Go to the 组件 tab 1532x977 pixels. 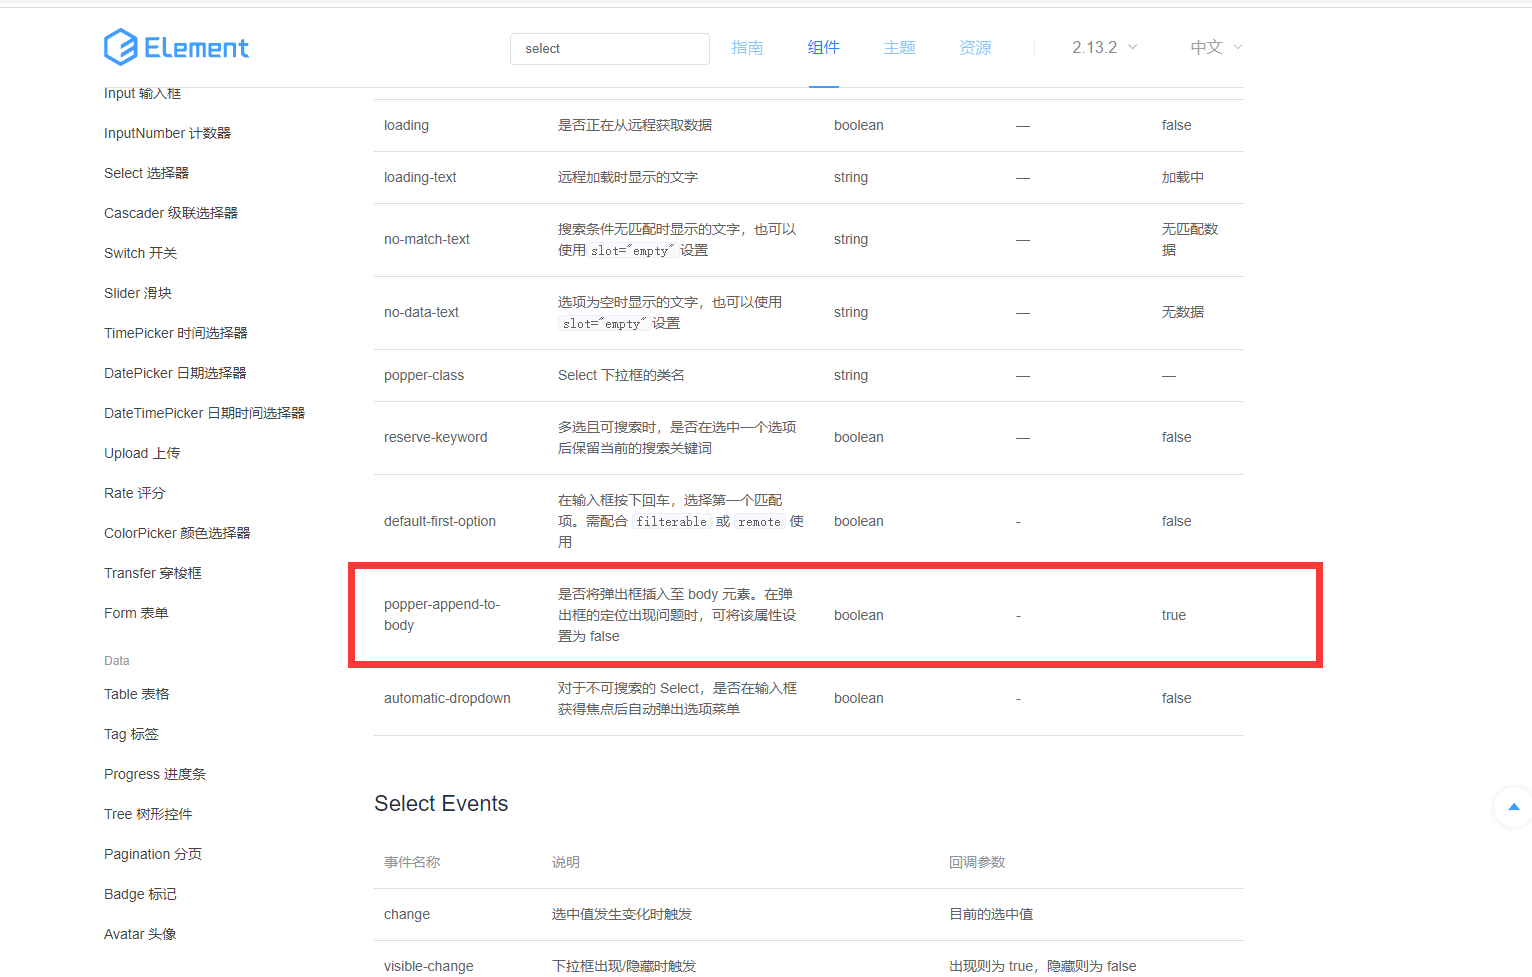click(x=823, y=47)
